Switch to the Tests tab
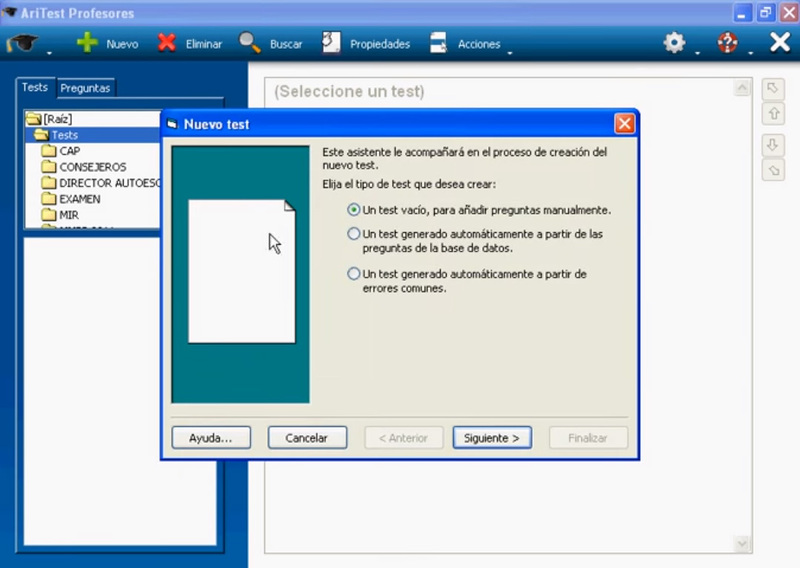Viewport: 800px width, 568px height. 35,87
